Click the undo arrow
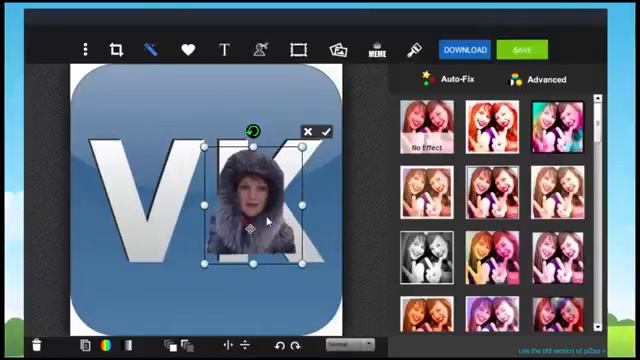 click(x=280, y=346)
